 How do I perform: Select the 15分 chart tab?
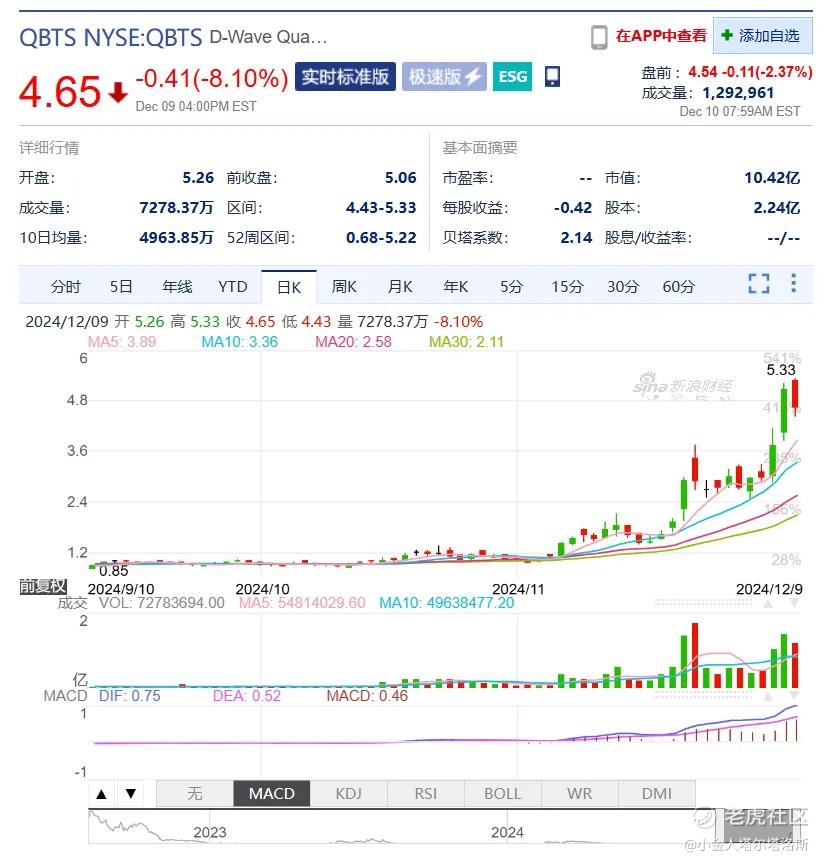[567, 287]
